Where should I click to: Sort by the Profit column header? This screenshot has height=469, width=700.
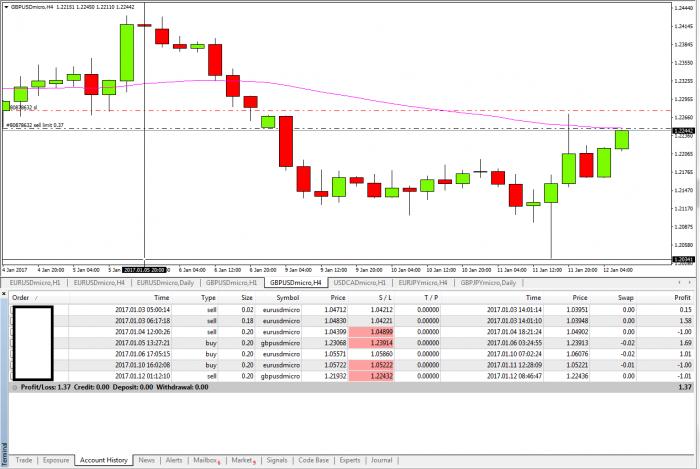[x=665, y=298]
